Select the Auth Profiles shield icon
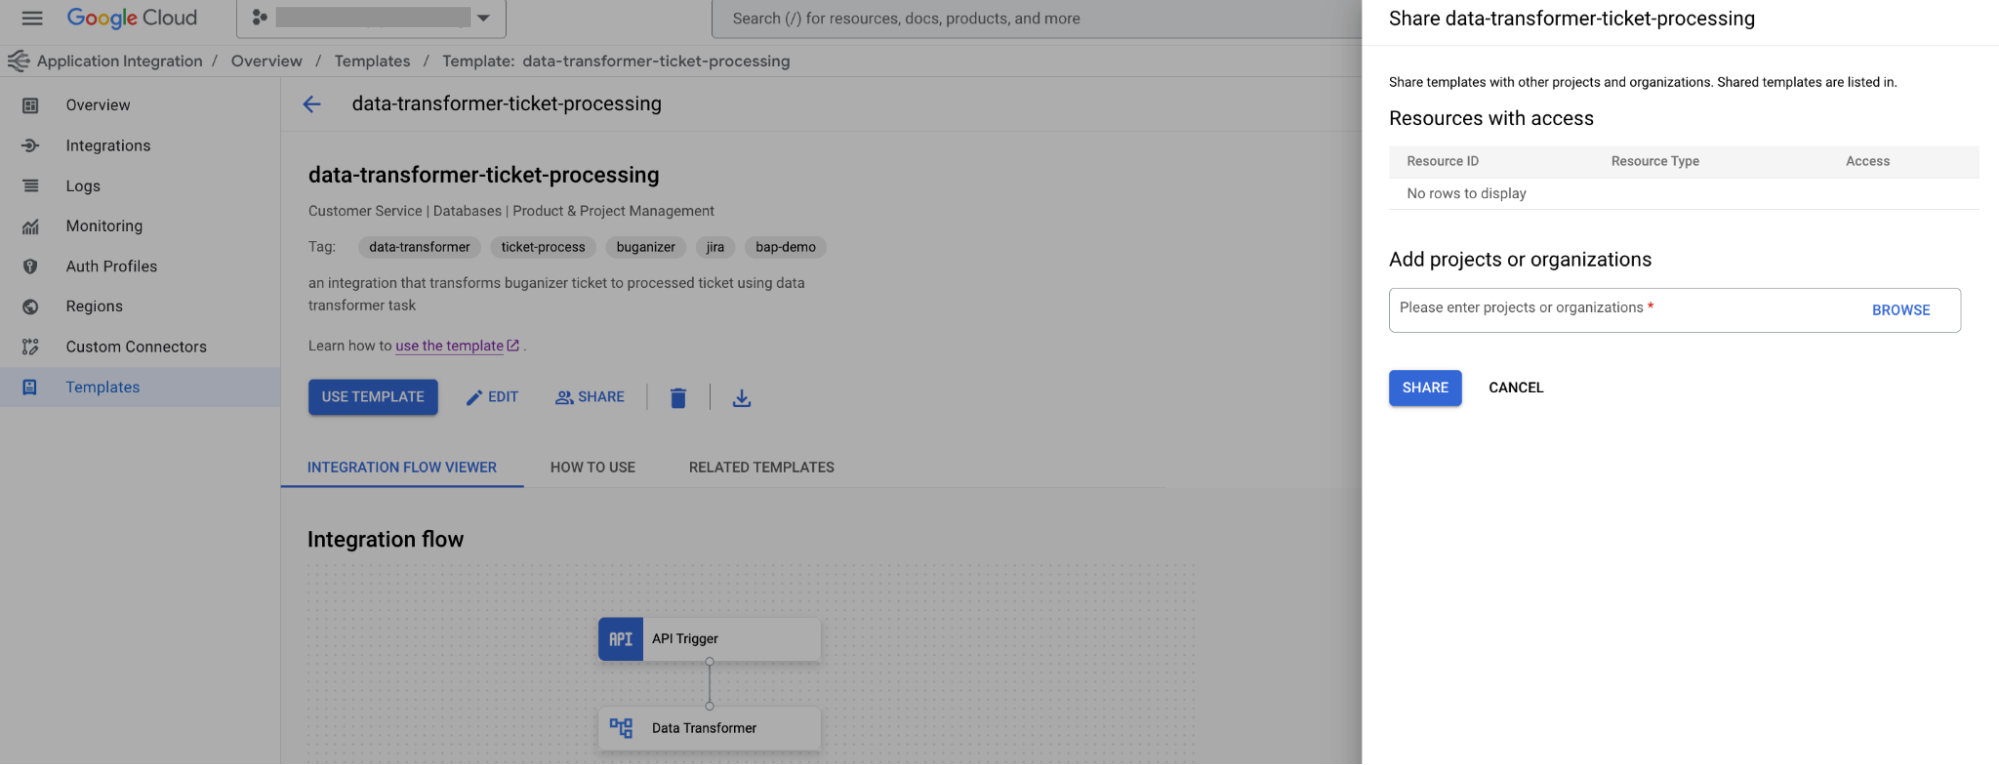This screenshot has height=765, width=1999. tap(31, 267)
